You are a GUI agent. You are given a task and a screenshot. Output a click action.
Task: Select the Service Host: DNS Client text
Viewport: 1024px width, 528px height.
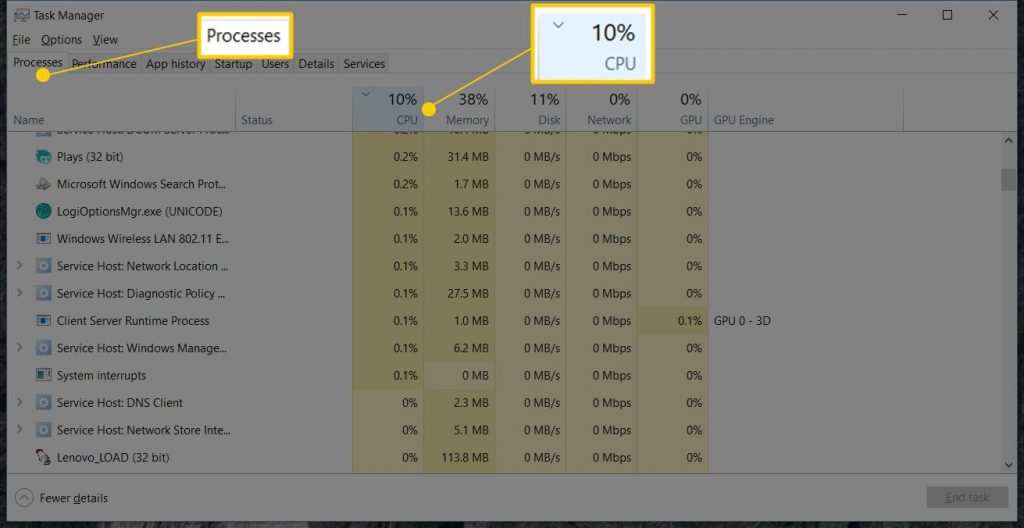click(x=120, y=403)
